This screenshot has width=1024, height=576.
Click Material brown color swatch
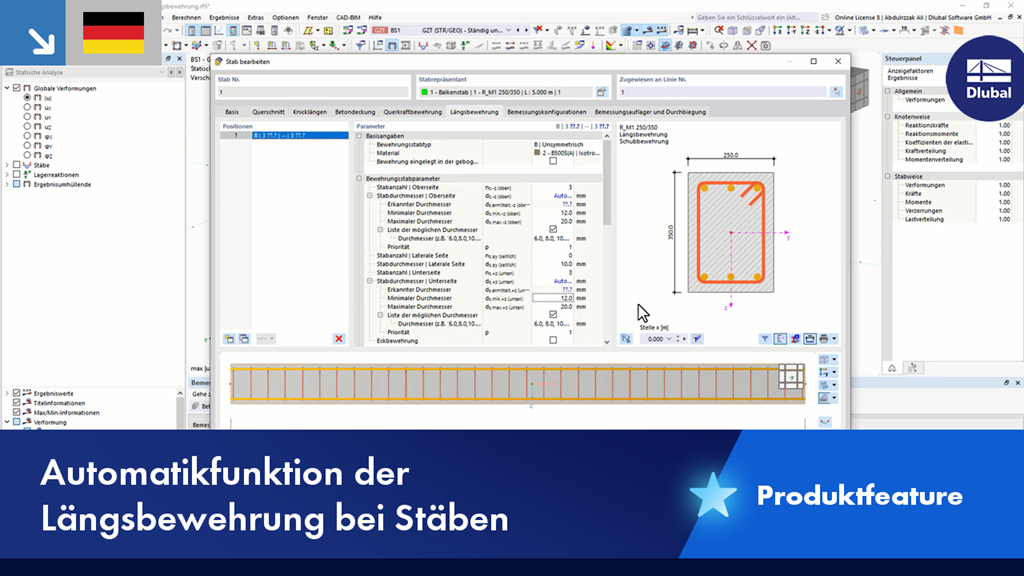tap(537, 152)
